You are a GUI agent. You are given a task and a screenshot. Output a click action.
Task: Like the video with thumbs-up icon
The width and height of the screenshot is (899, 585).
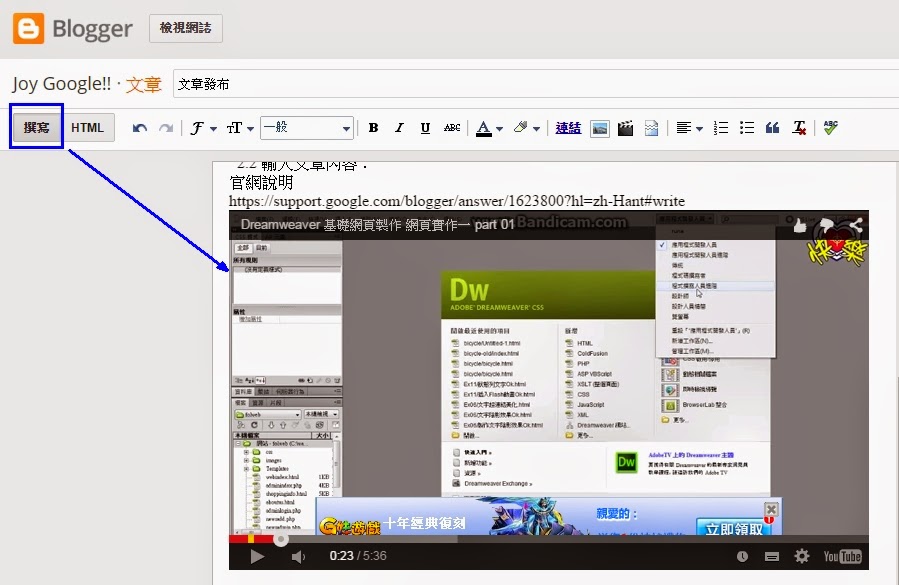coord(800,225)
